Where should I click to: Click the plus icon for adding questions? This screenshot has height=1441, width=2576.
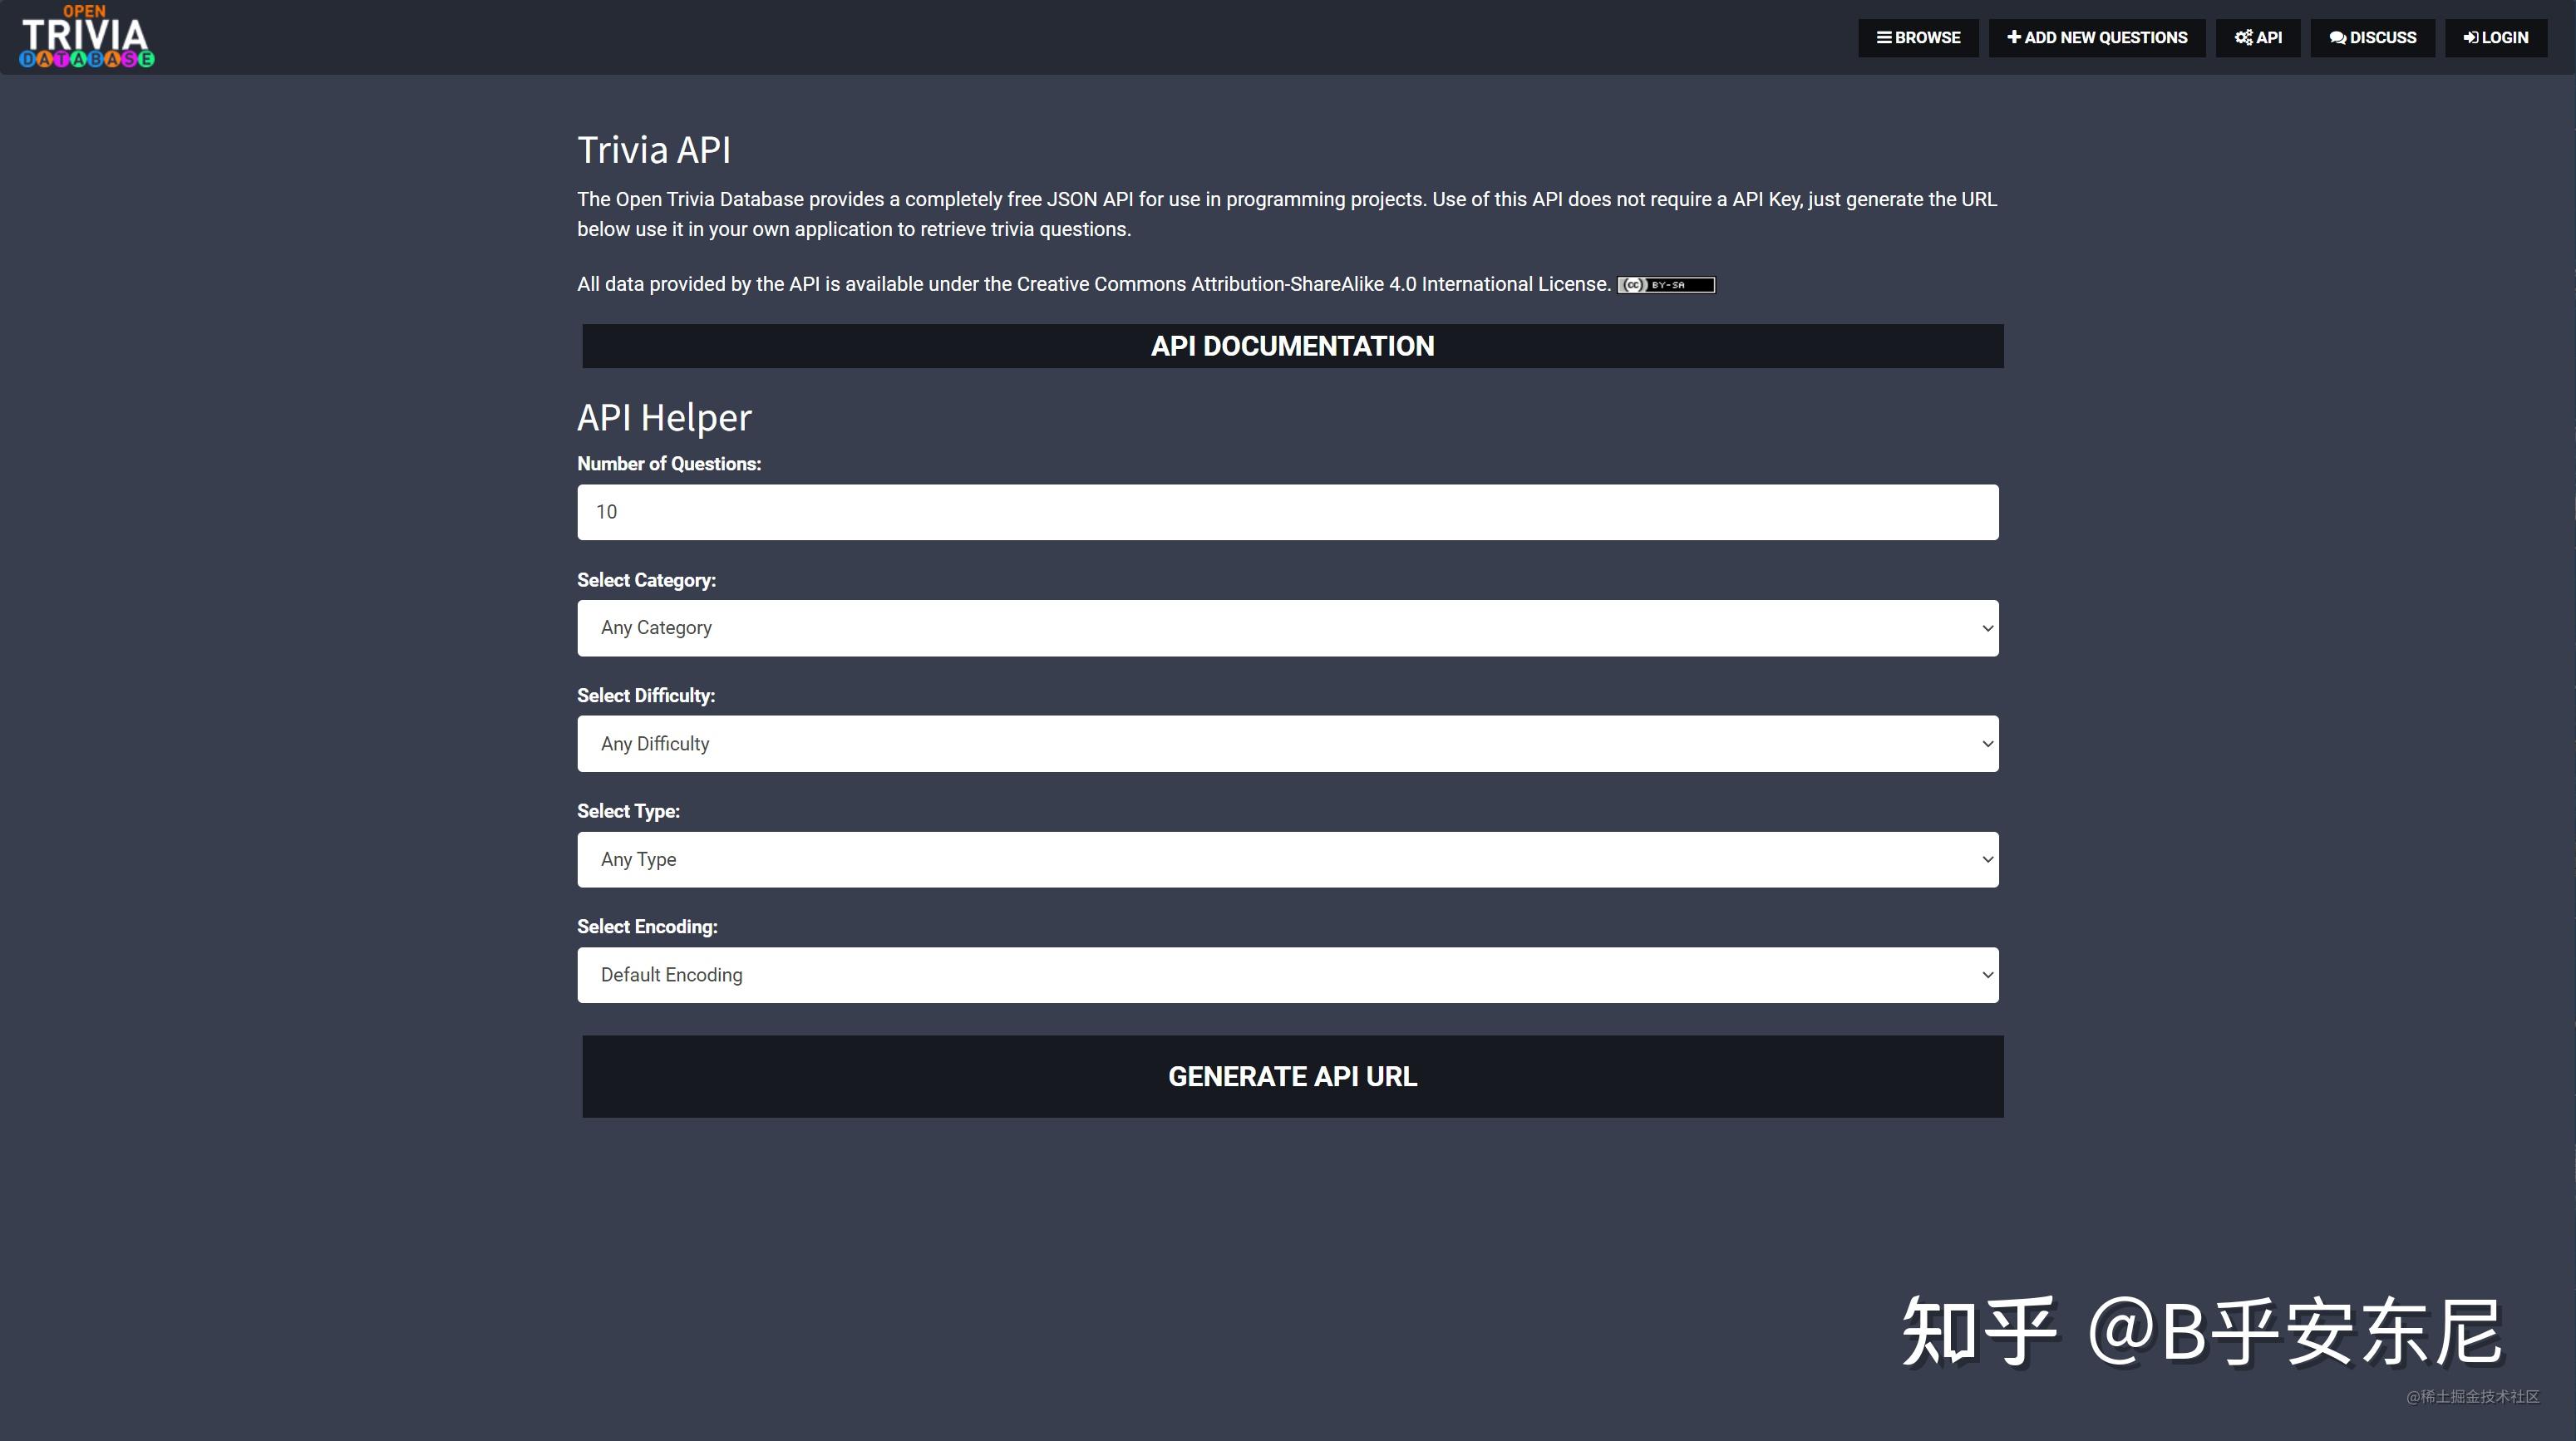tap(2014, 37)
